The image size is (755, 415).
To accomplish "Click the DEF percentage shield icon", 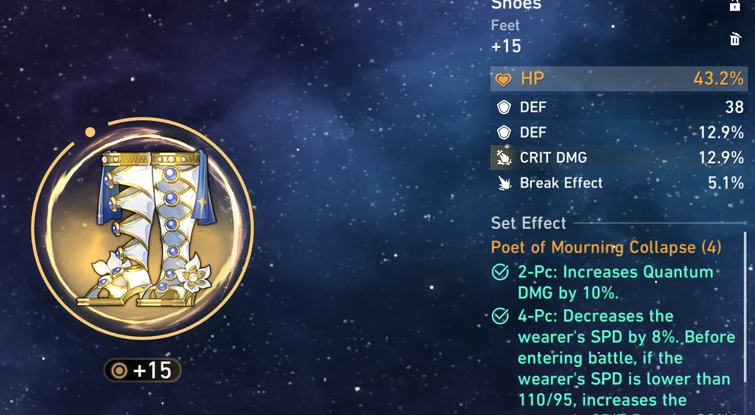I will [x=504, y=132].
